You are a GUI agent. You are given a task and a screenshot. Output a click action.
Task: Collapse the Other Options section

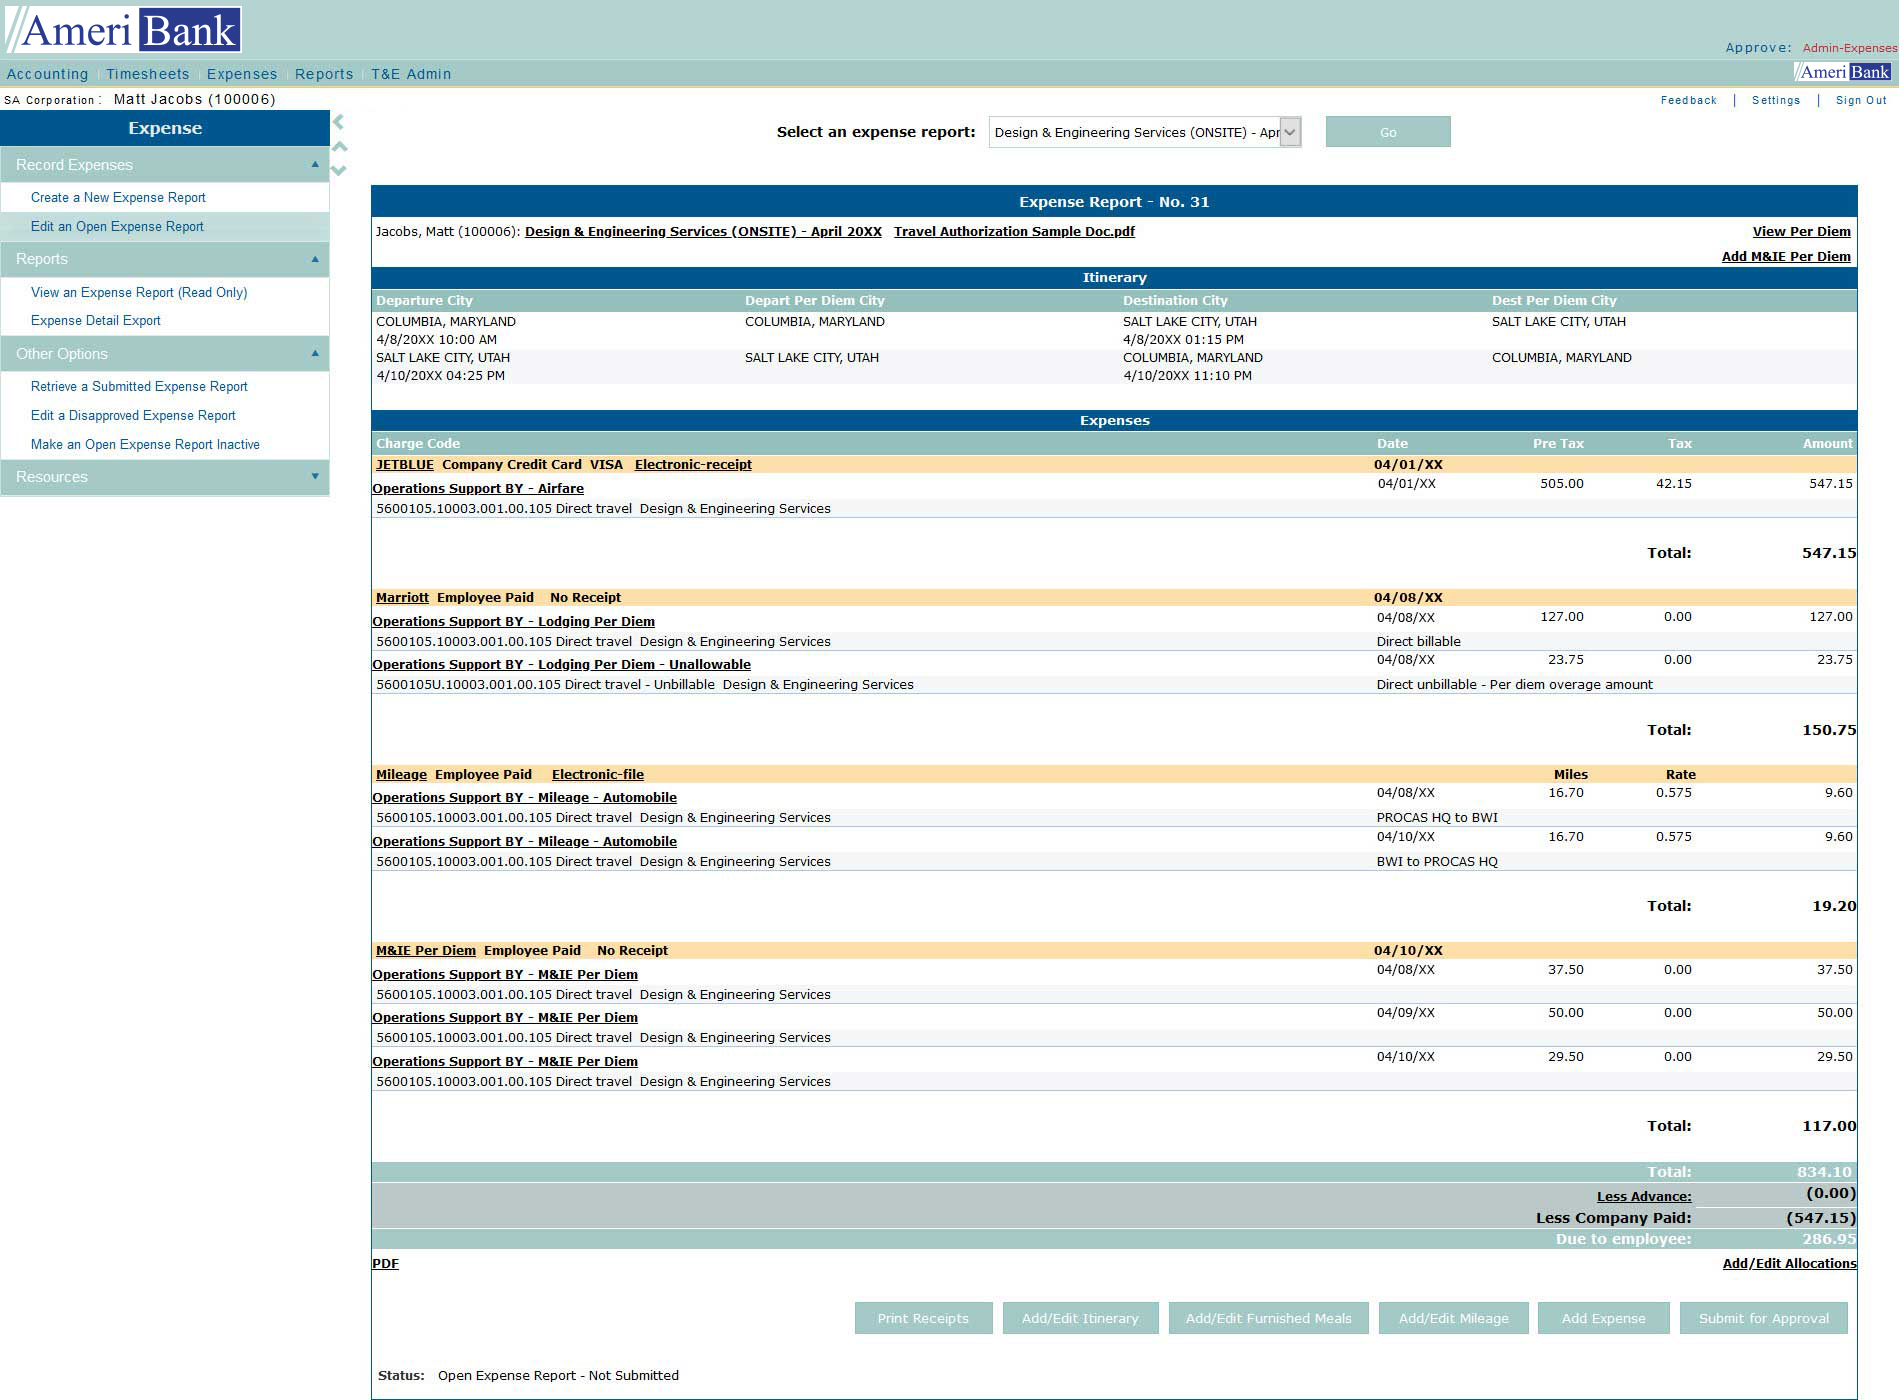click(x=315, y=353)
